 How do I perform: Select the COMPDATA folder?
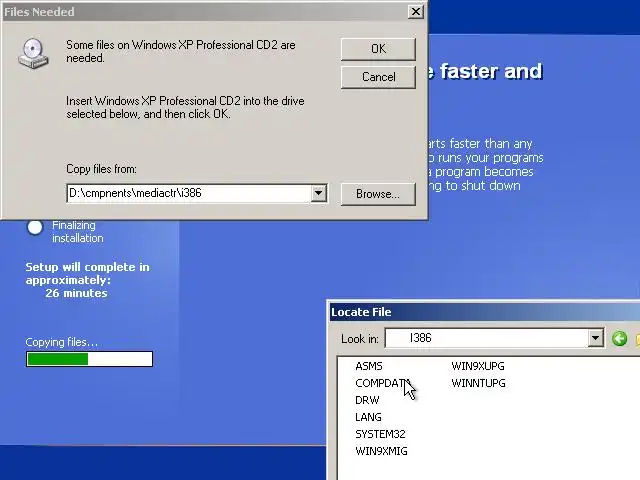pyautogui.click(x=382, y=383)
